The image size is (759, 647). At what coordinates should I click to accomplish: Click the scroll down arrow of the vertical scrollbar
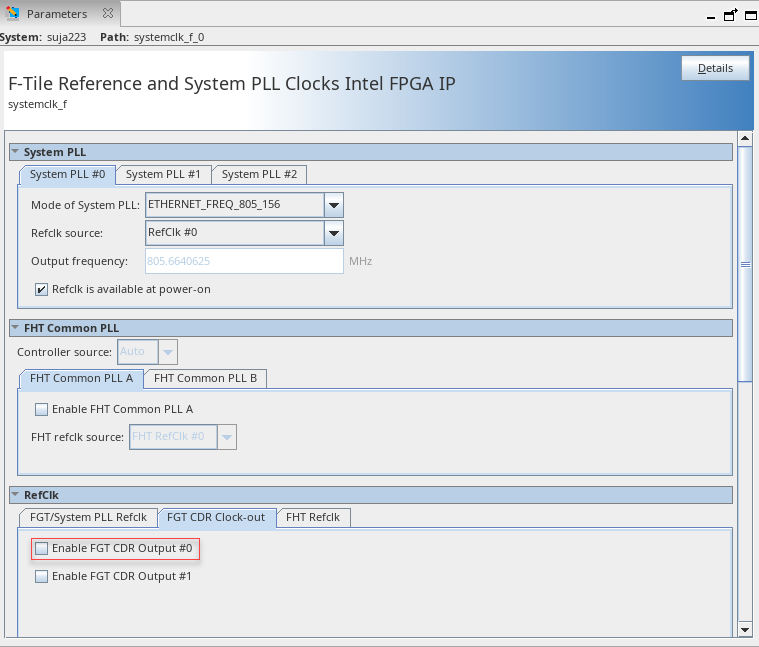pyautogui.click(x=744, y=629)
